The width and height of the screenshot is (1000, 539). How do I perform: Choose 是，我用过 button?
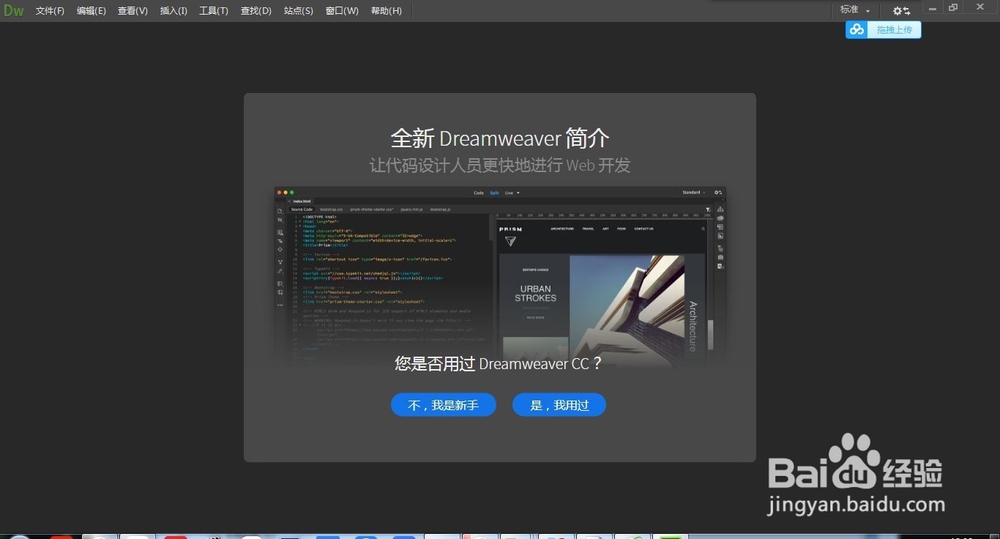[x=559, y=404]
